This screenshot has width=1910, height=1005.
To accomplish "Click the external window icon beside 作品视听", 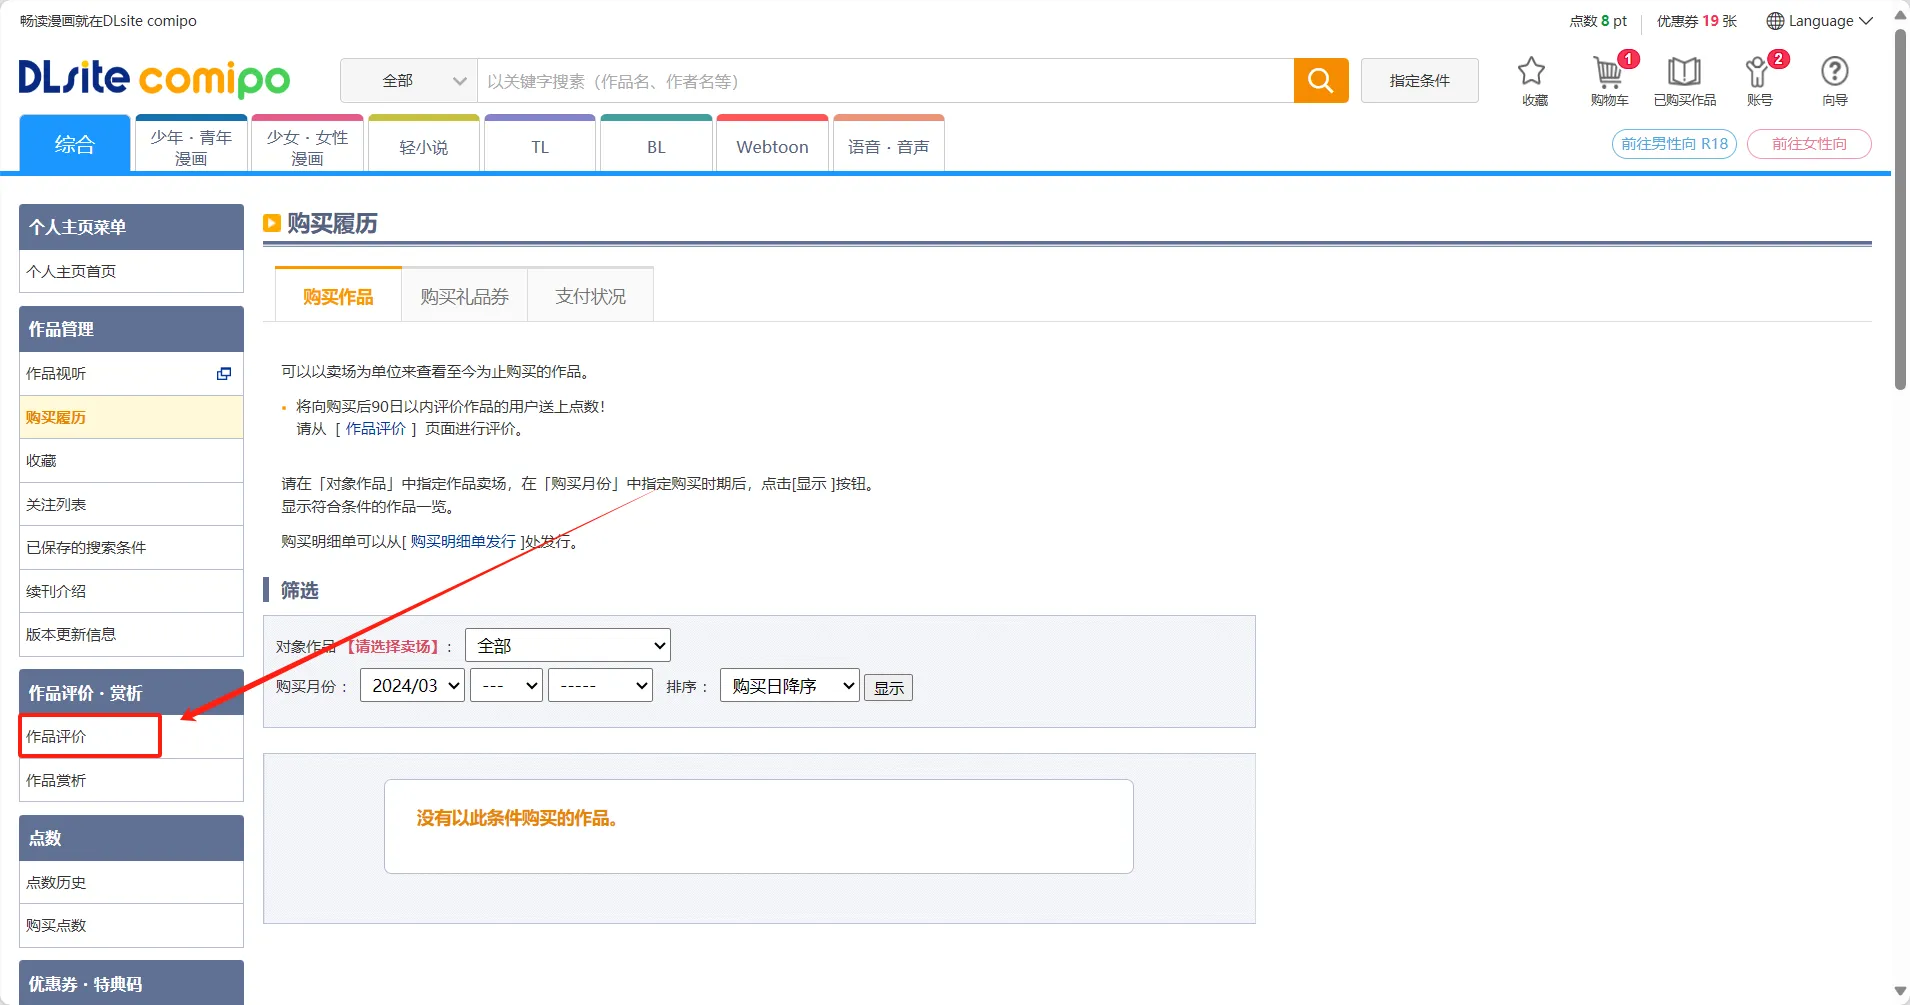I will tap(224, 374).
